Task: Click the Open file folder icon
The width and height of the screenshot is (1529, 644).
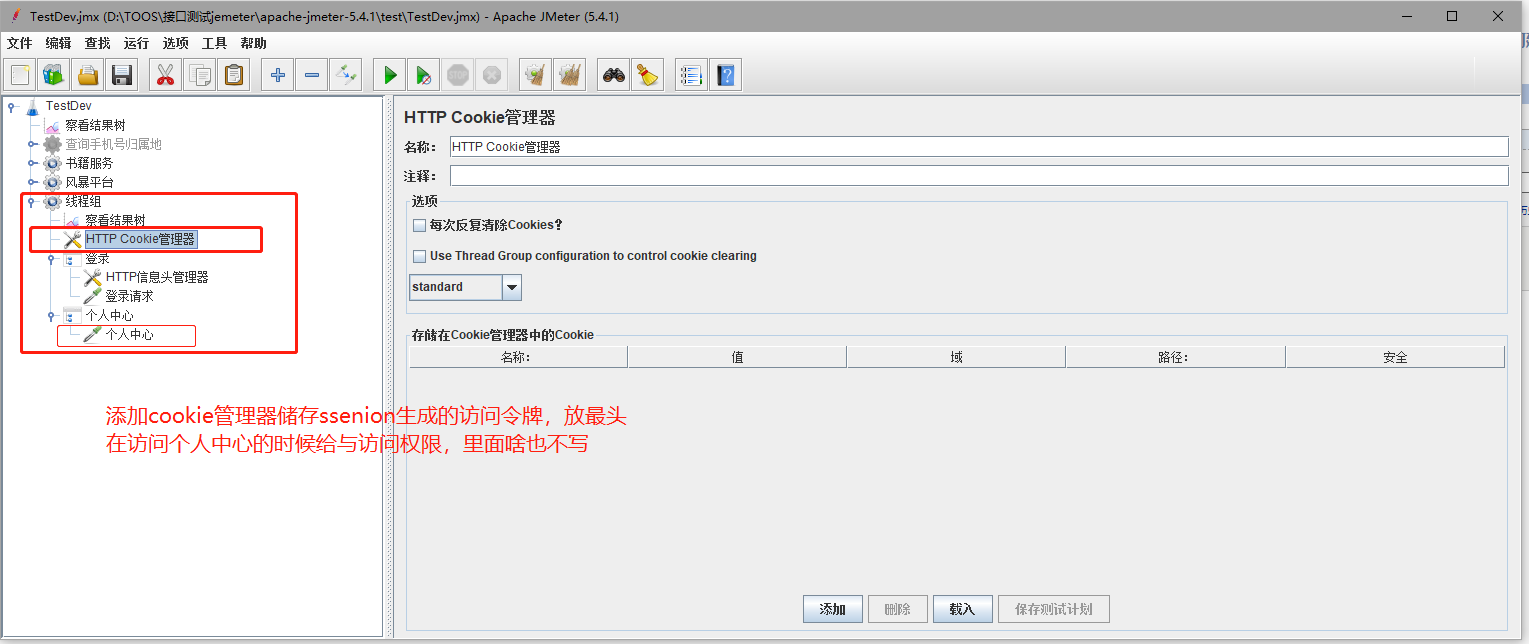Action: coord(89,74)
